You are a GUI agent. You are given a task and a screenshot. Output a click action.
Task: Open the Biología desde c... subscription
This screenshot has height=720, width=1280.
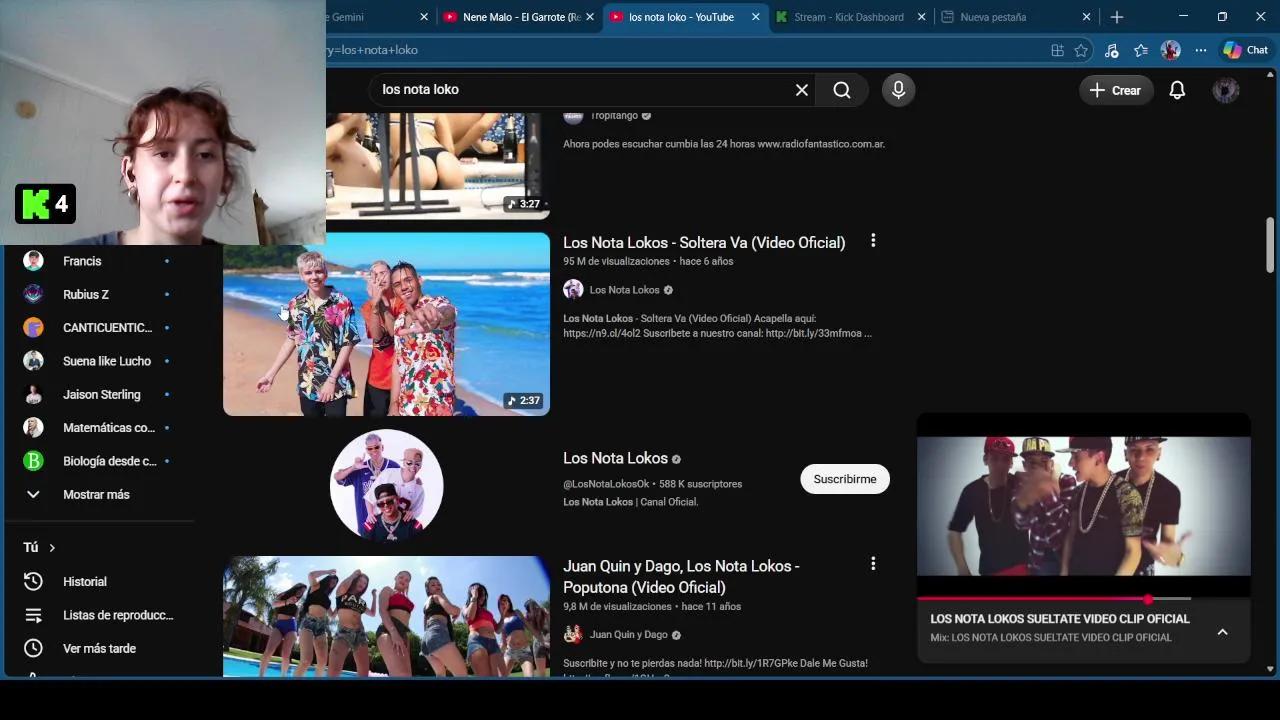click(97, 461)
